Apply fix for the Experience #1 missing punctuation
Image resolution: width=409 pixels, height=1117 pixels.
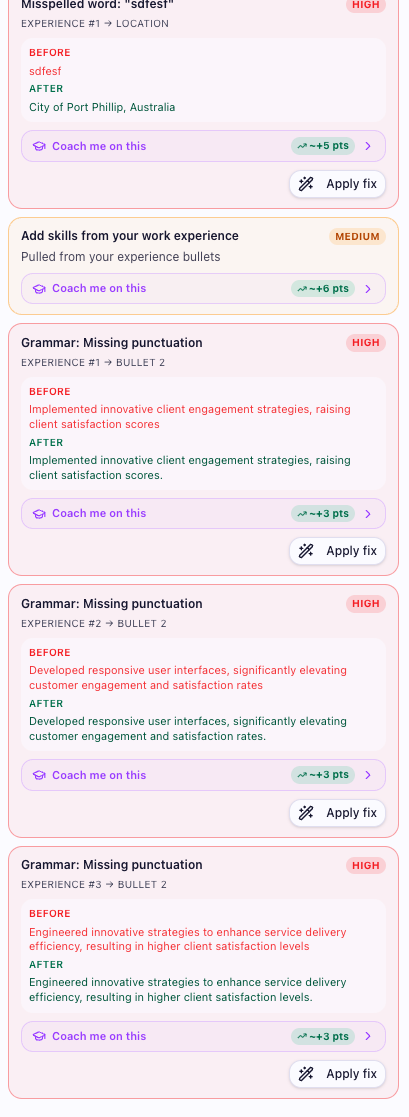[338, 551]
